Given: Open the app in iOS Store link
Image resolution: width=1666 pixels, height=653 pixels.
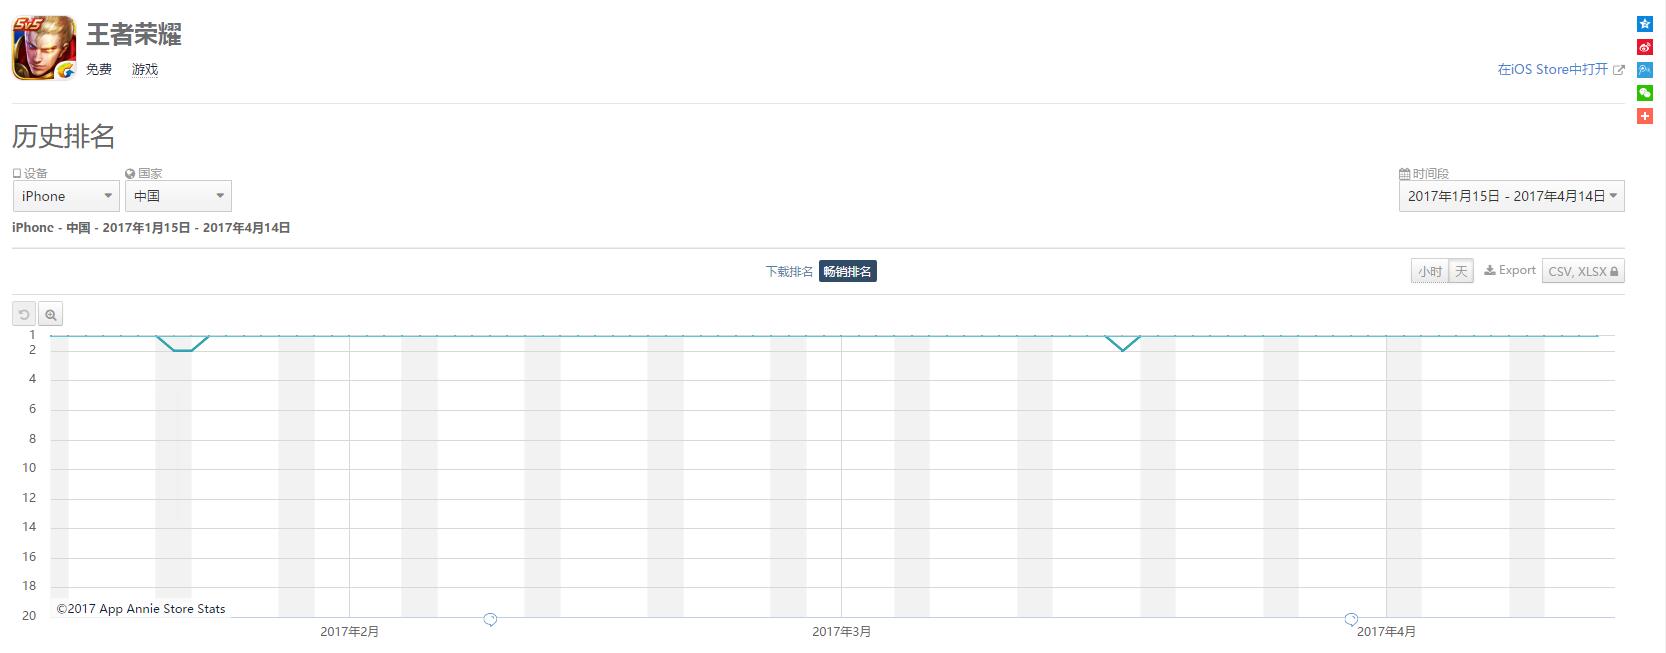Looking at the screenshot, I should click(x=1560, y=69).
